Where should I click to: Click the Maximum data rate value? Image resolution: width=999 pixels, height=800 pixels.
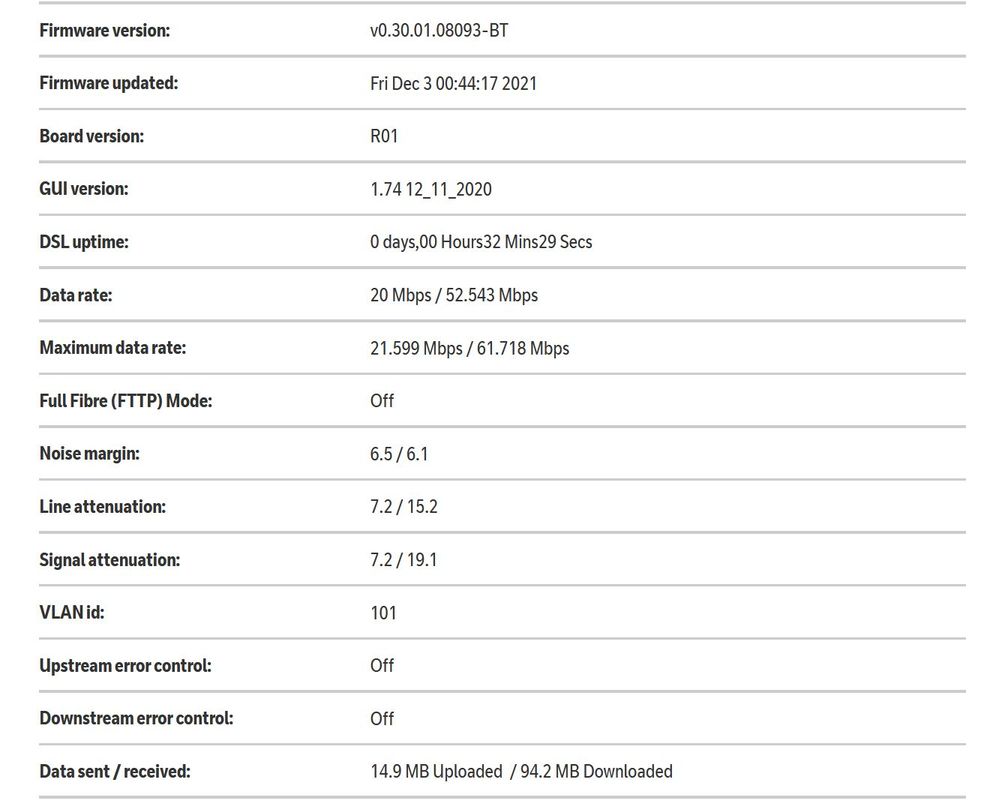pos(469,348)
